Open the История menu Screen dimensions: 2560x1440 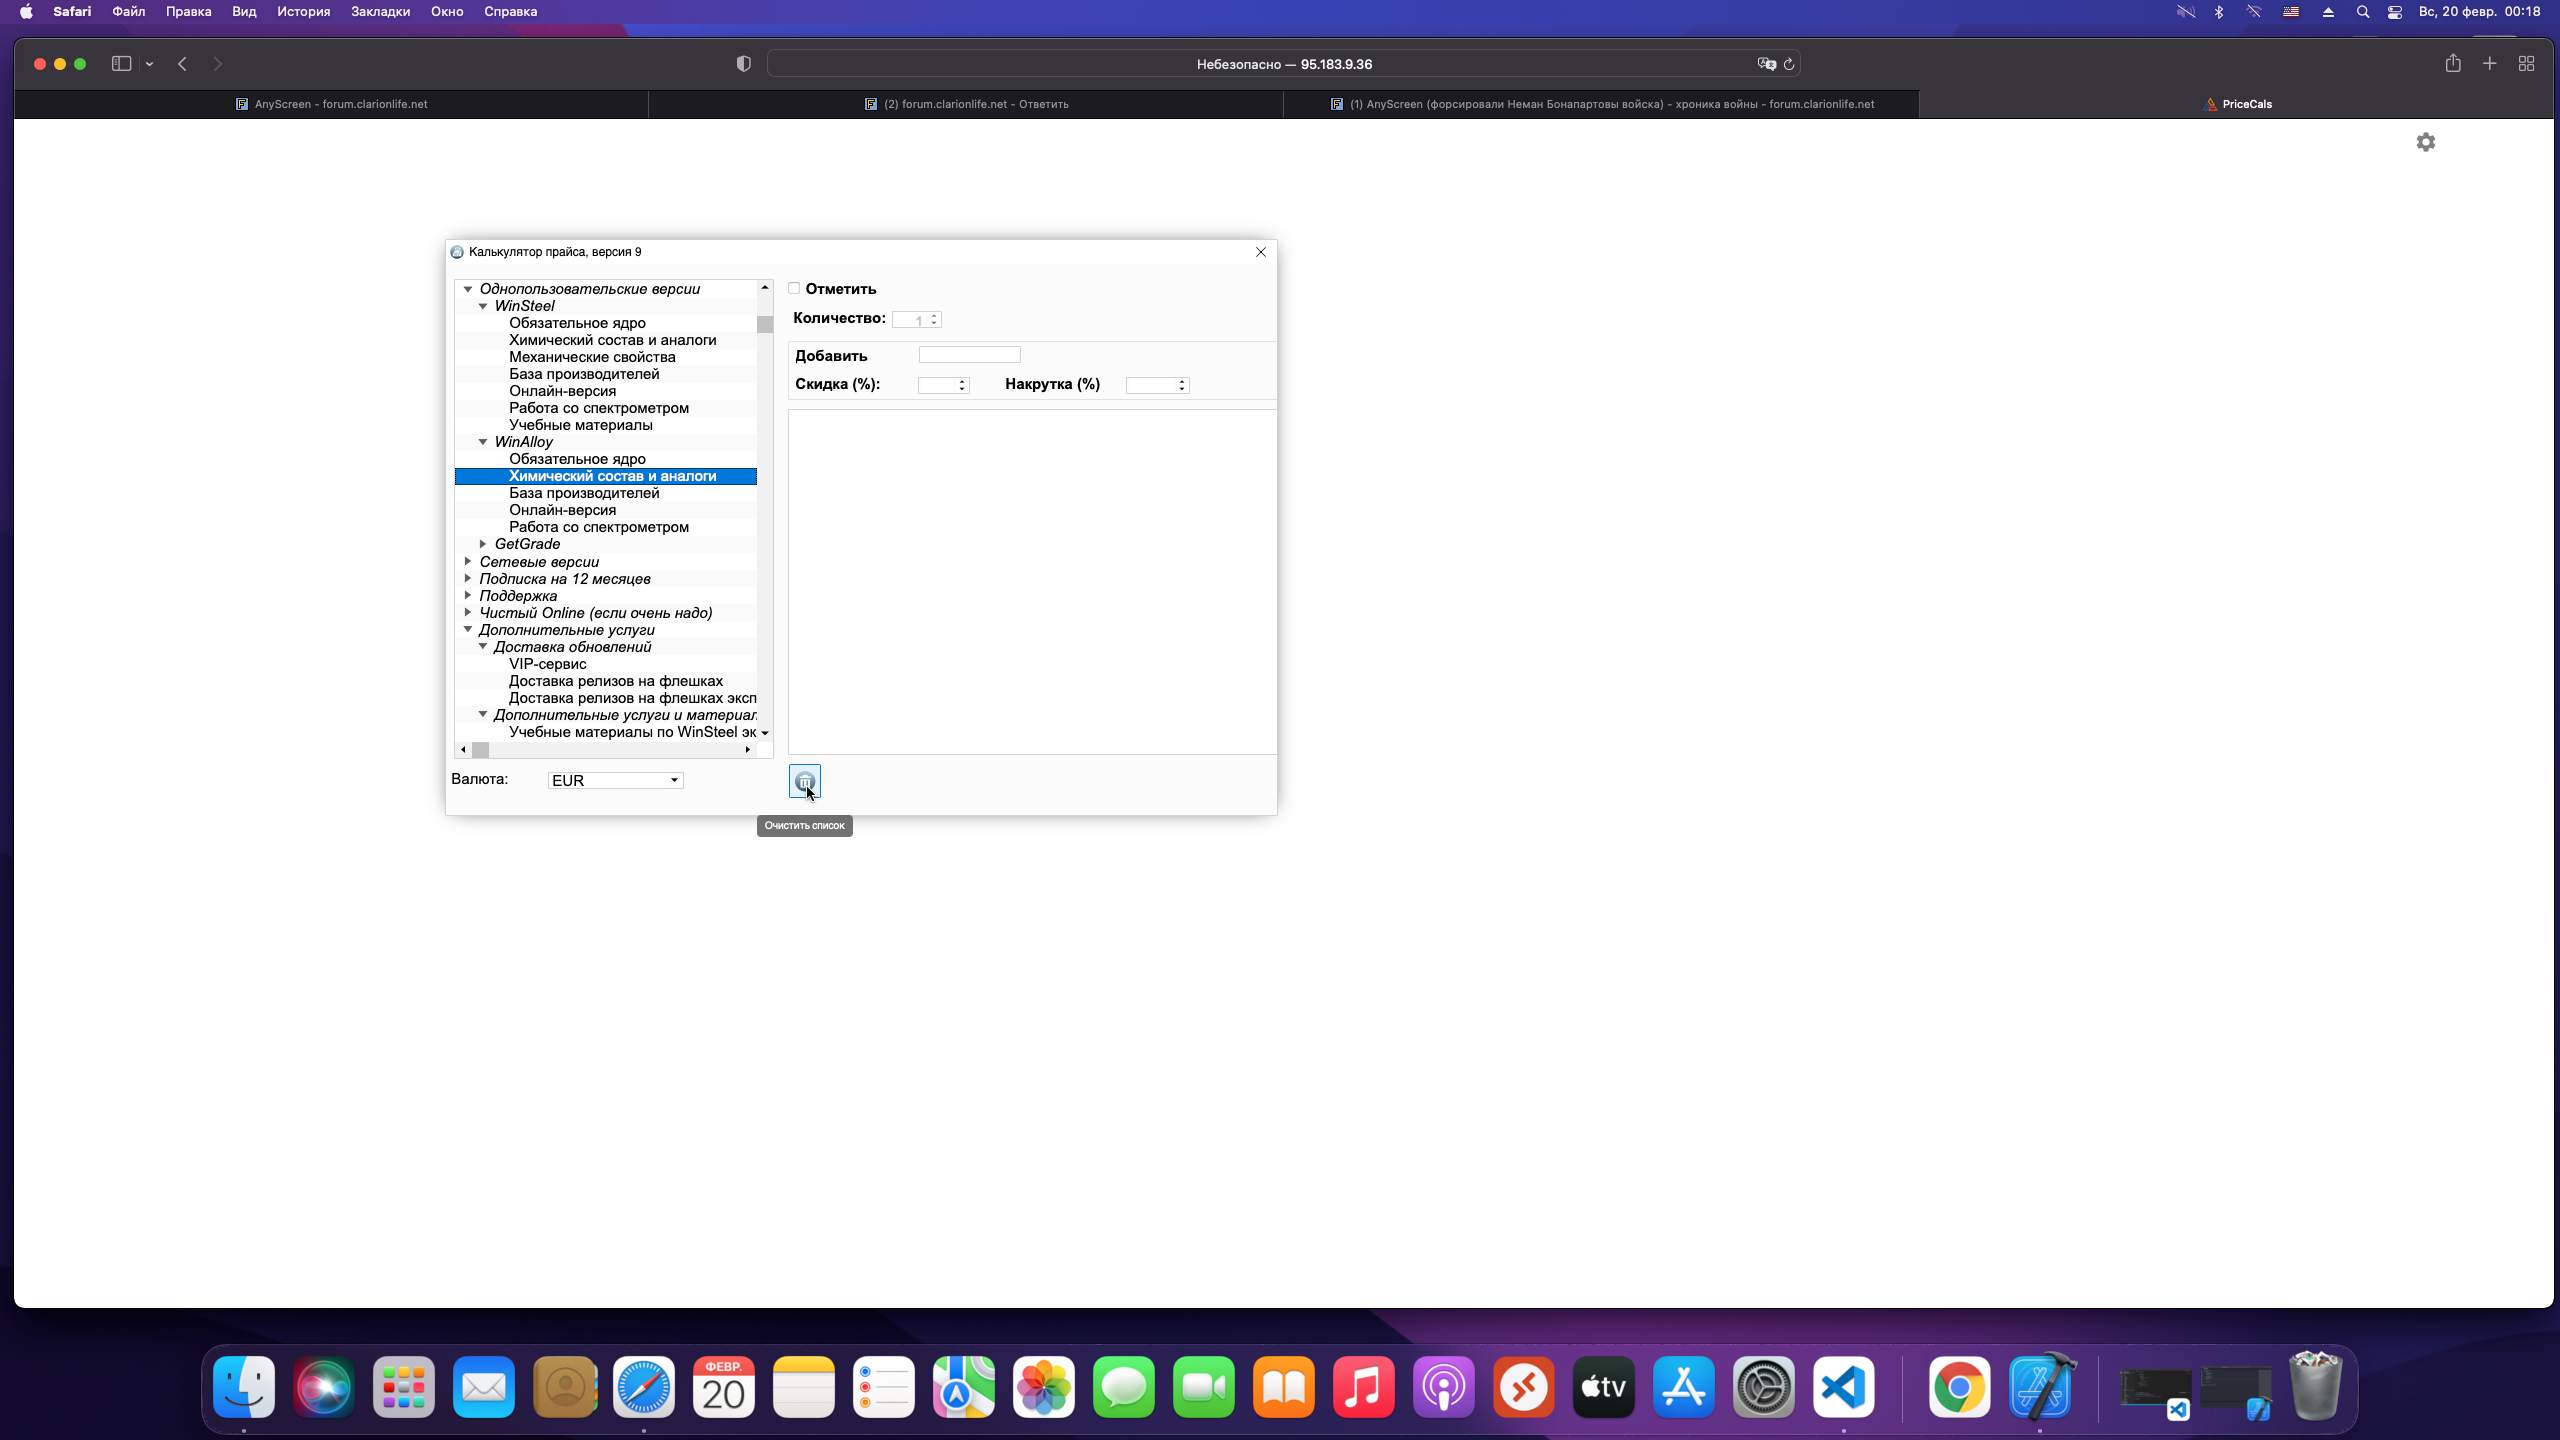[x=303, y=12]
